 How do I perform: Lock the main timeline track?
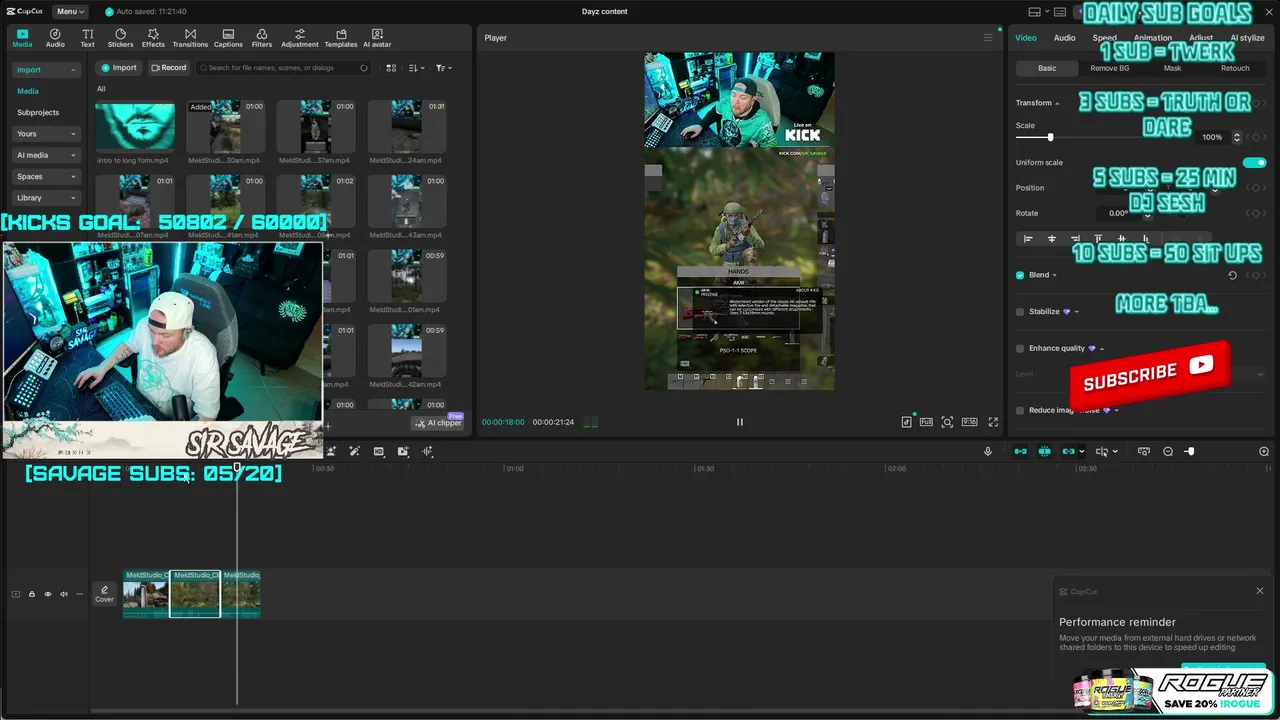tap(32, 594)
